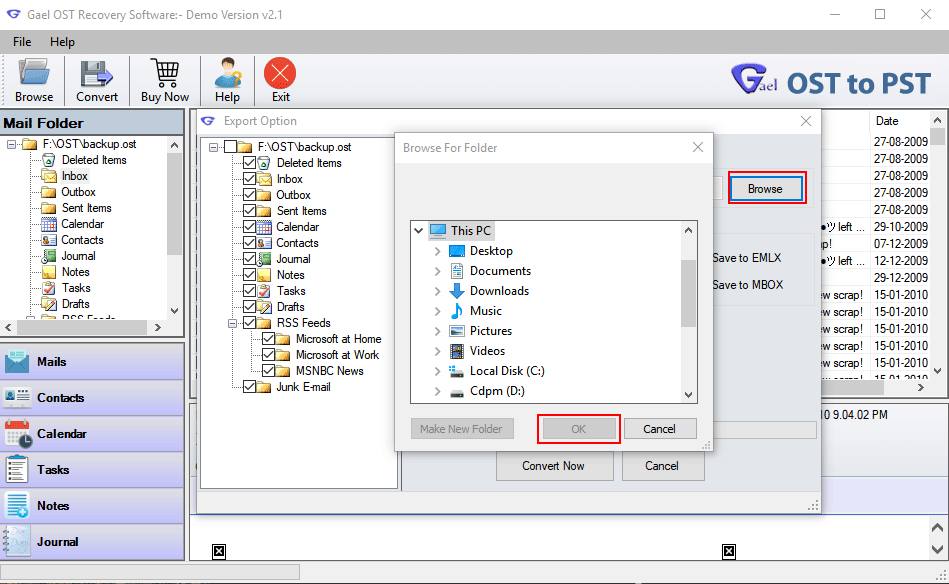Viewport: 949px width, 584px height.
Task: Select Notes in Mail Folder tree
Action: (x=75, y=272)
